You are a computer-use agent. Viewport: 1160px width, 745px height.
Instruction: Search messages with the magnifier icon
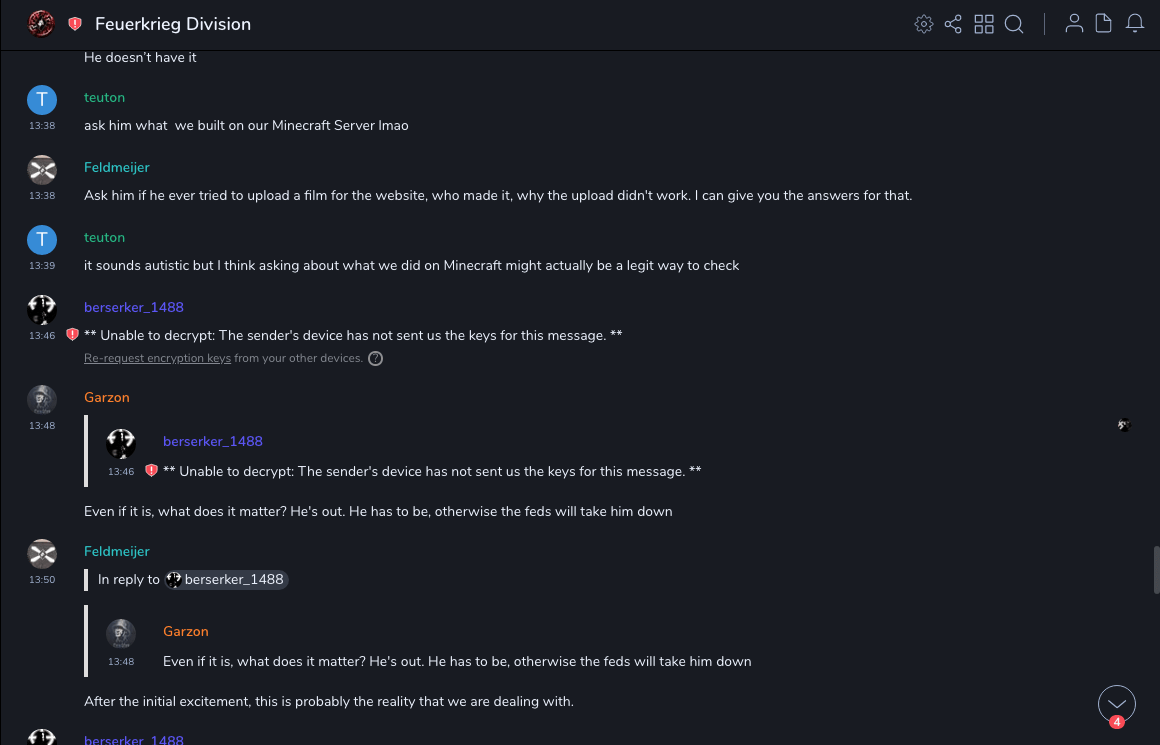(1014, 24)
